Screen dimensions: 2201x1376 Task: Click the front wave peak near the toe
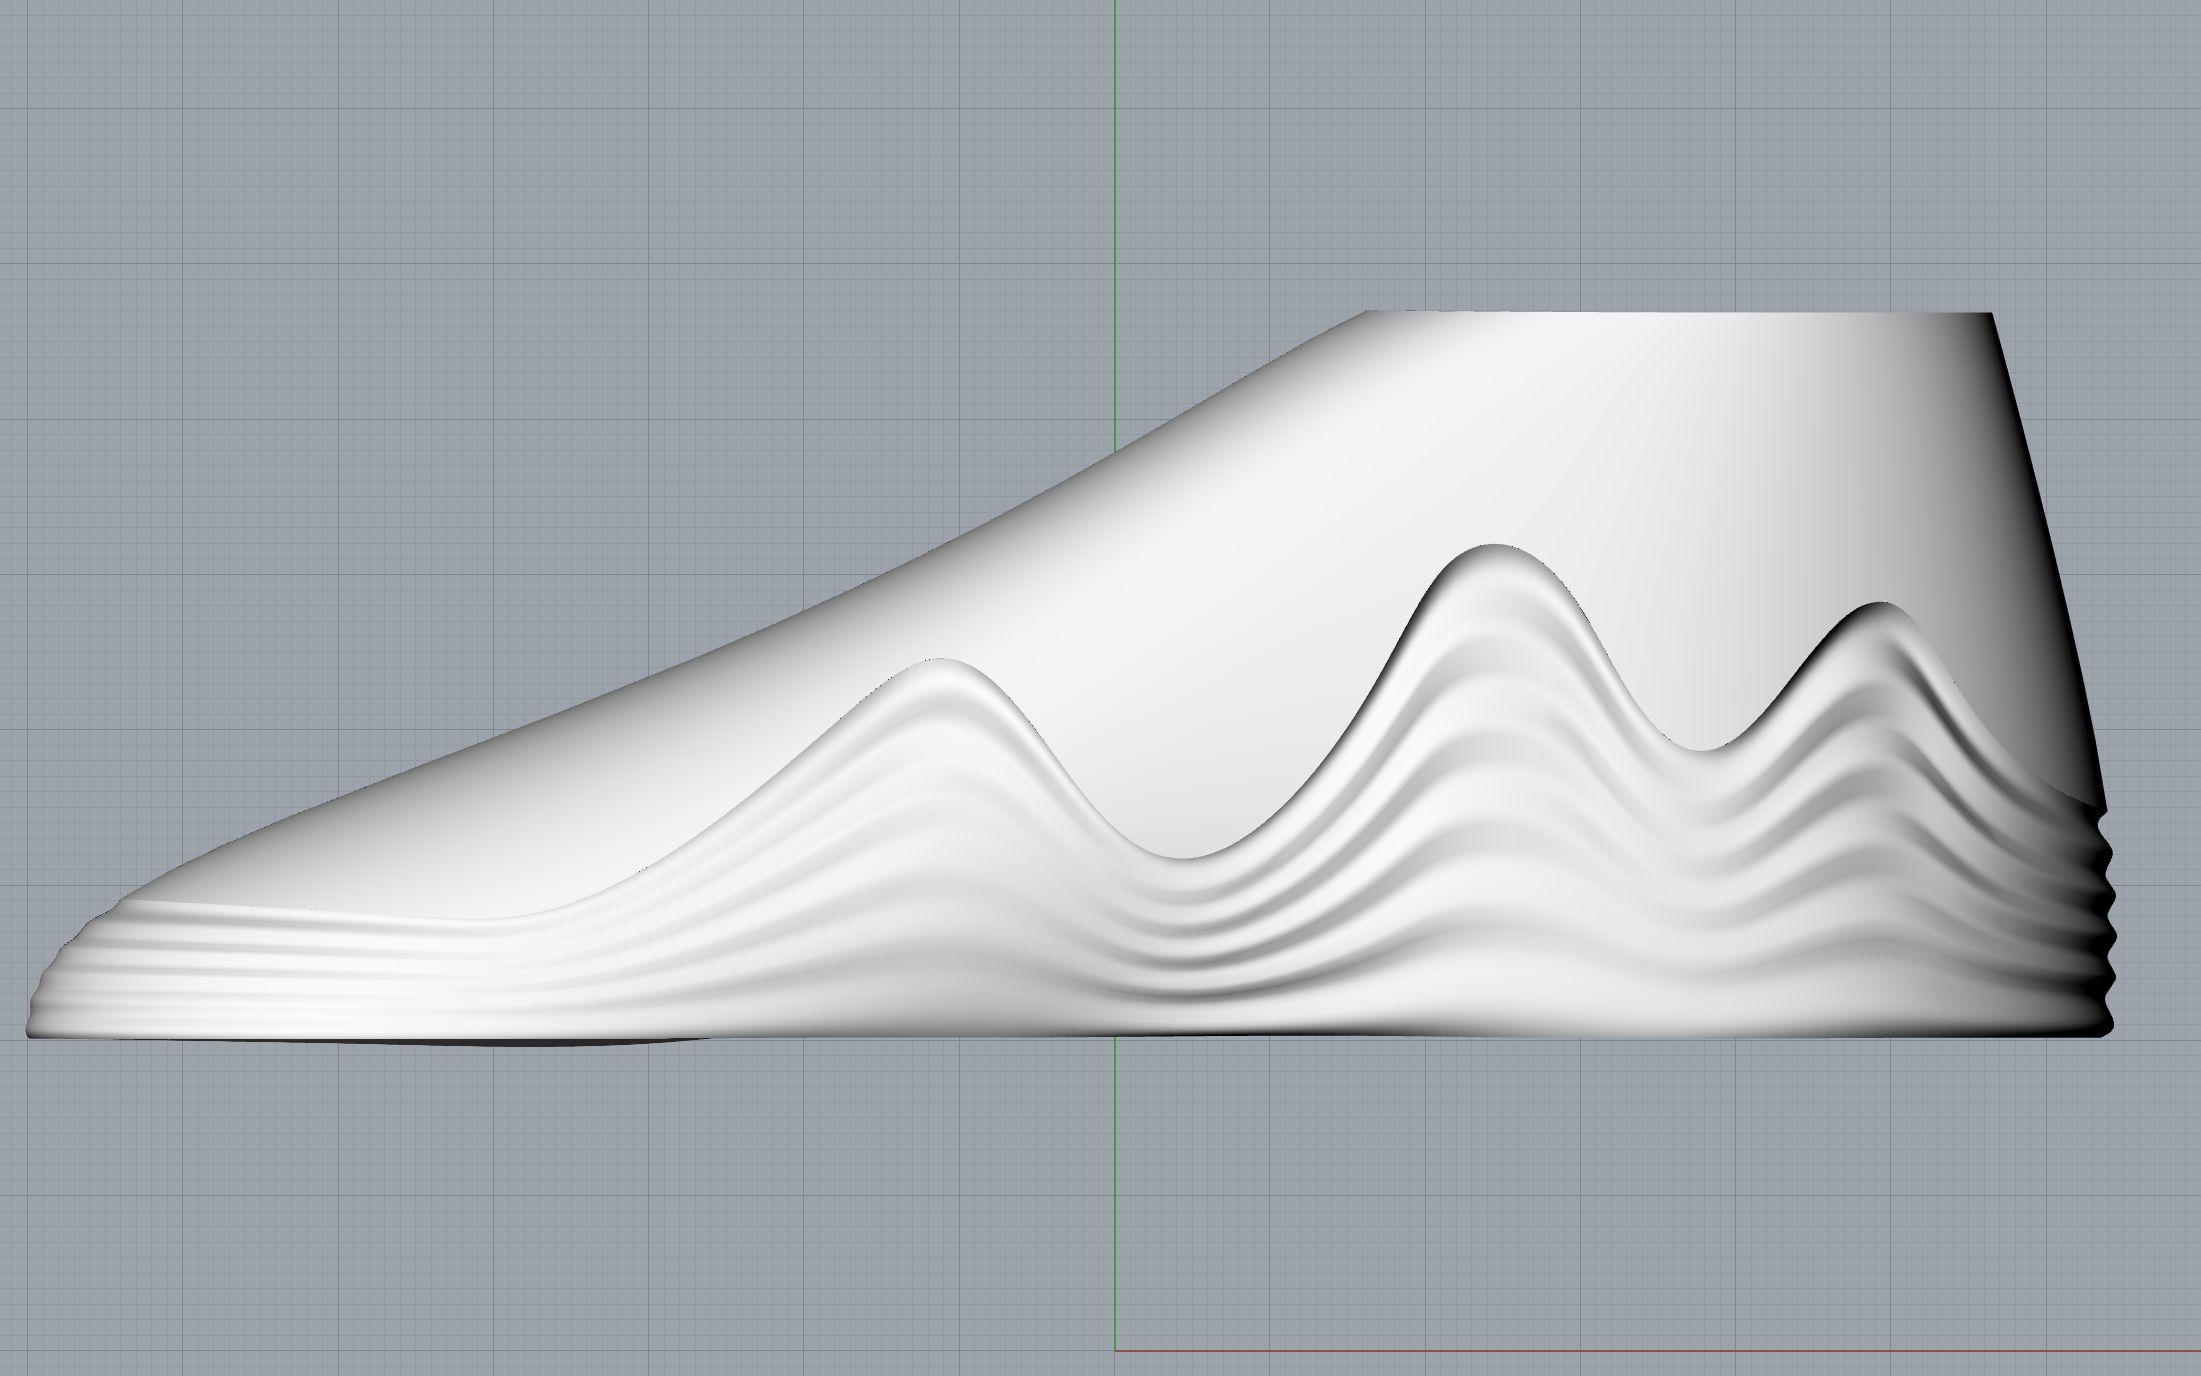(940, 664)
